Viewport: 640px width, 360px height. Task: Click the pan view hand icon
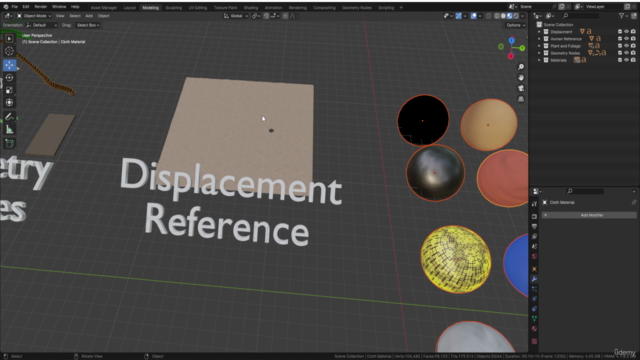pyautogui.click(x=521, y=78)
